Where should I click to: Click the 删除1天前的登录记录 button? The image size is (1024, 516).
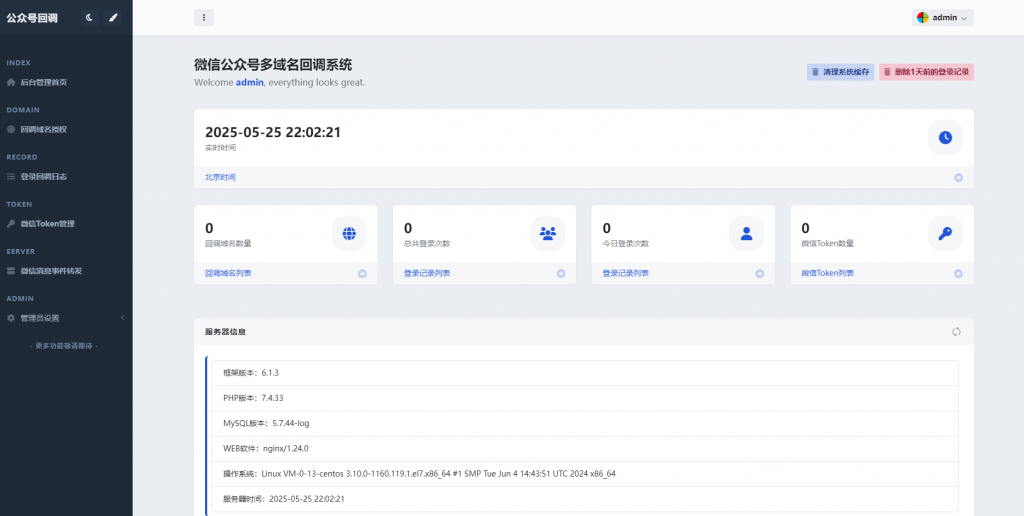[927, 72]
